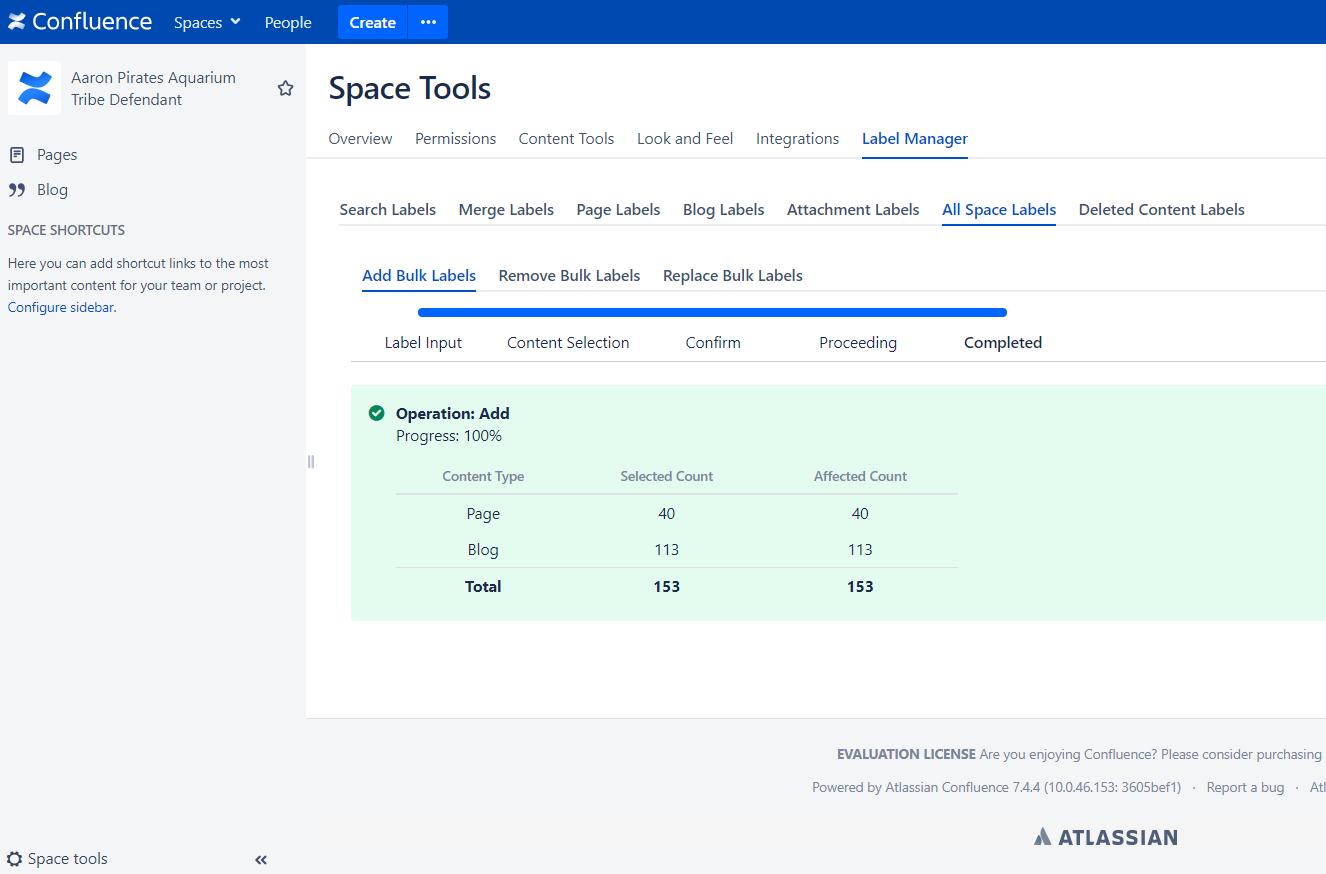This screenshot has height=874, width=1326.
Task: Click the Blog quote icon
Action: click(17, 190)
